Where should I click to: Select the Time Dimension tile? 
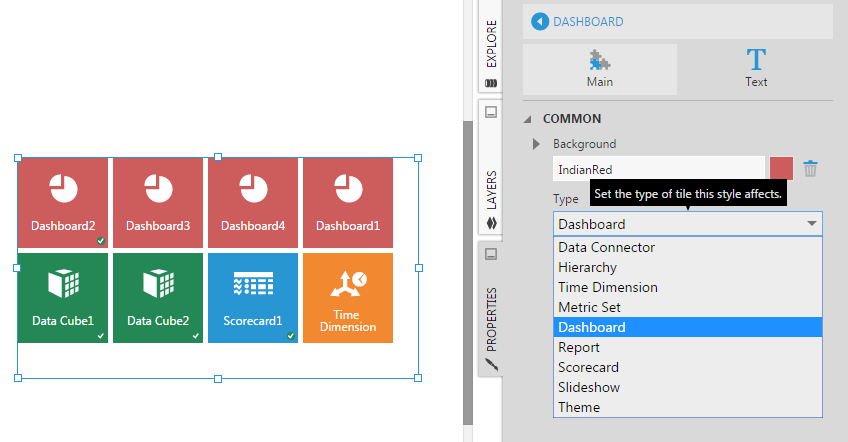(x=347, y=298)
